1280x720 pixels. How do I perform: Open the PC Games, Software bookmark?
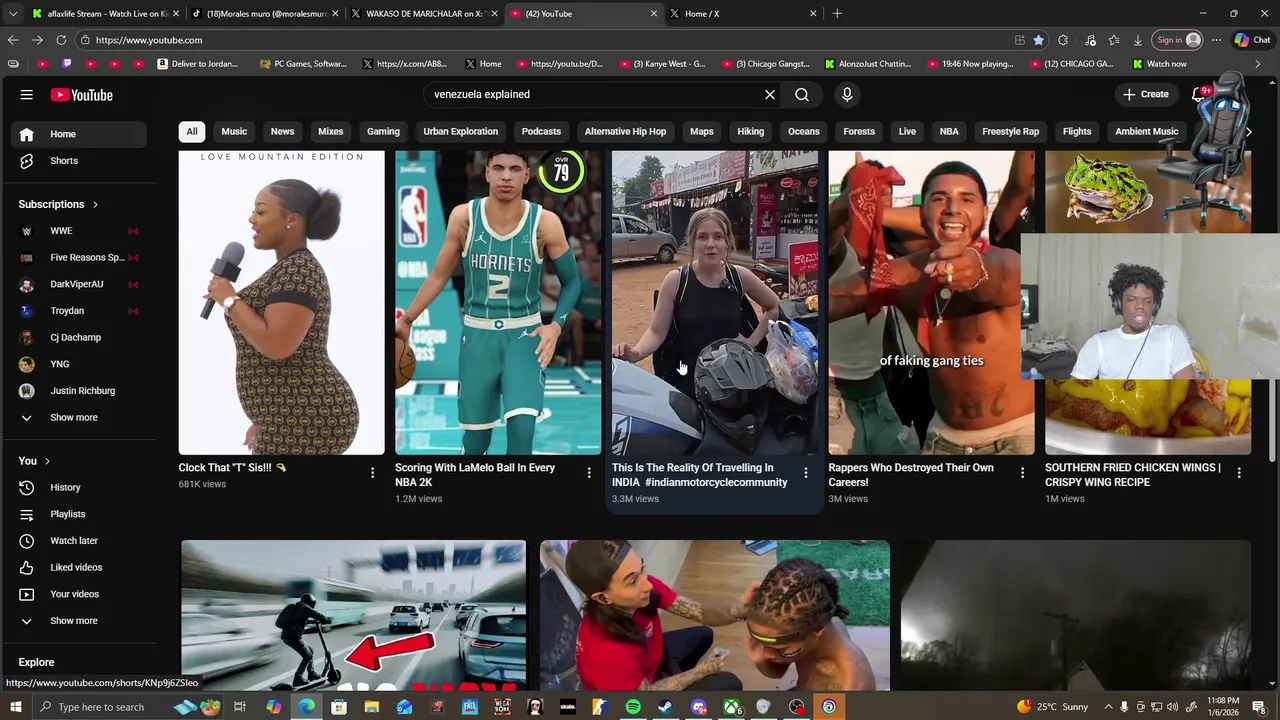click(302, 64)
